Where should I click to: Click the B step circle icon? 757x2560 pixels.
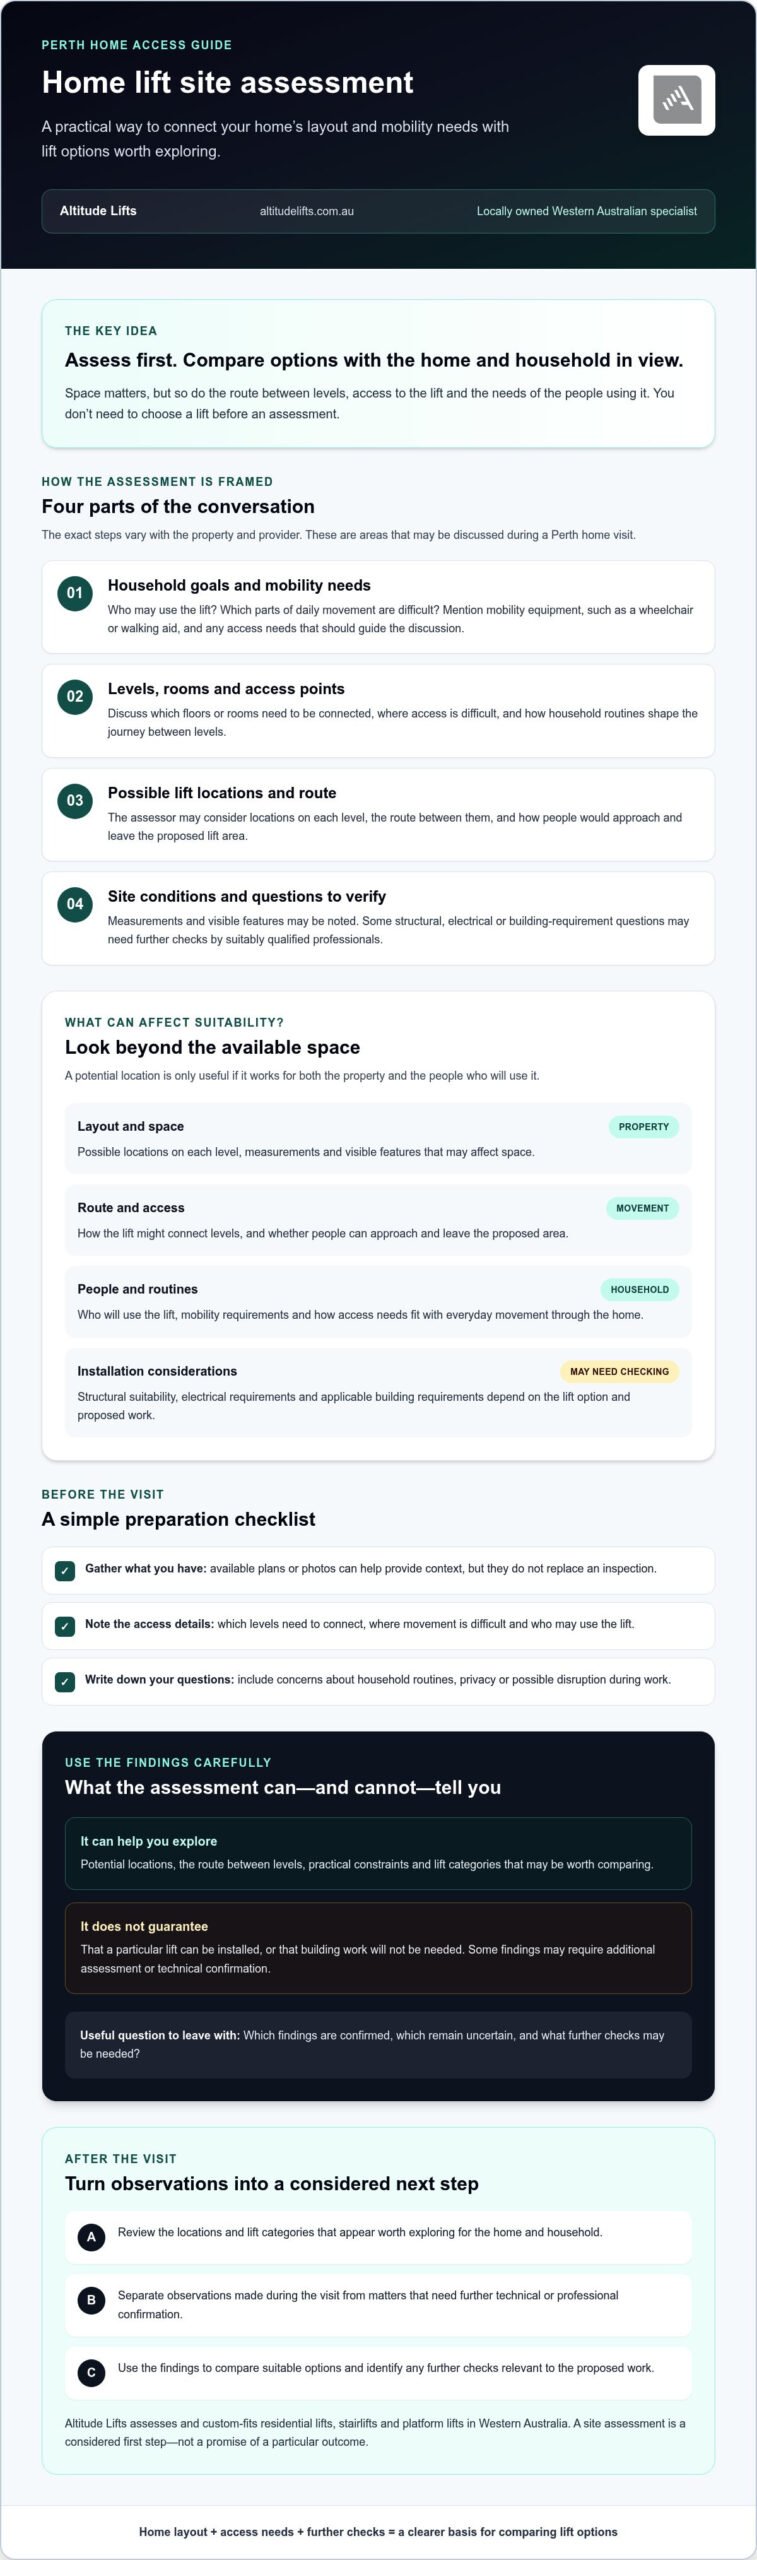(91, 2300)
